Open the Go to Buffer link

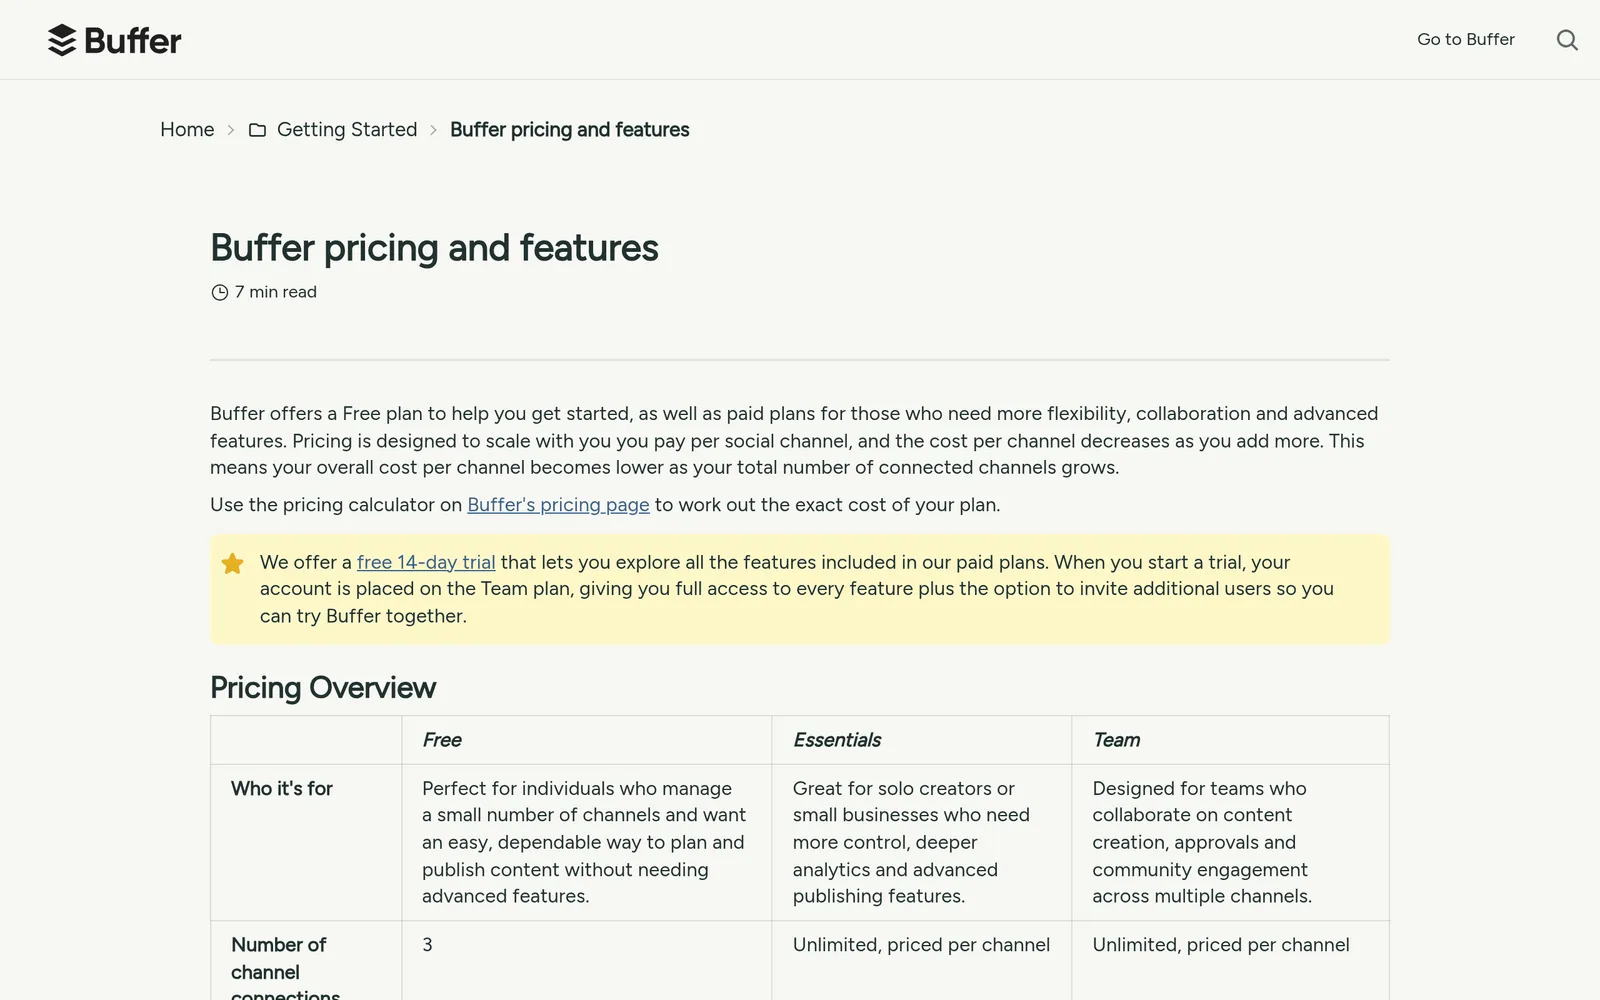tap(1465, 39)
